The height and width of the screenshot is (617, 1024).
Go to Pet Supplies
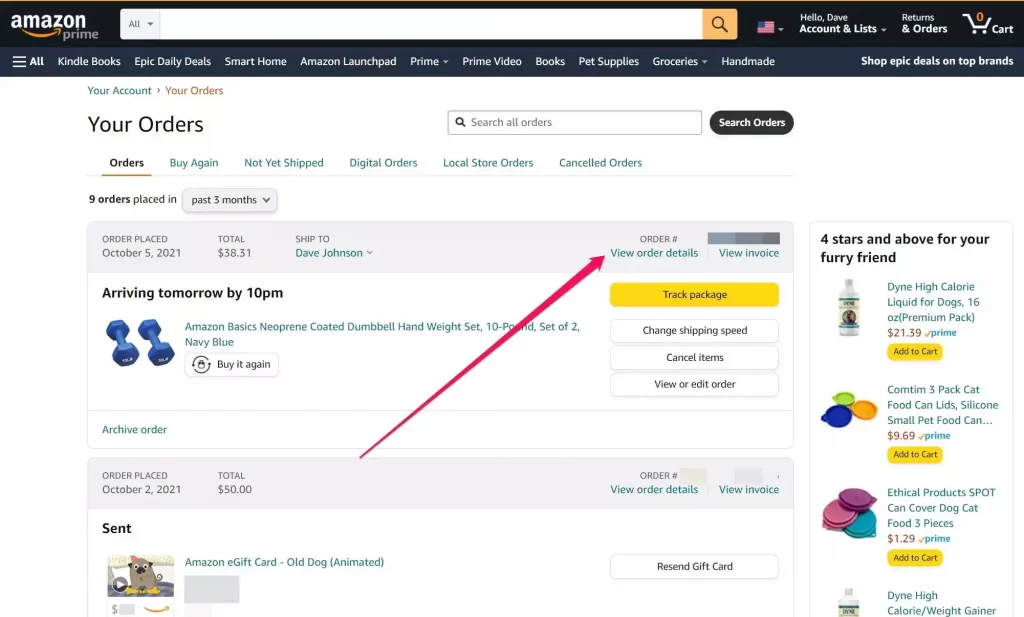(x=609, y=61)
